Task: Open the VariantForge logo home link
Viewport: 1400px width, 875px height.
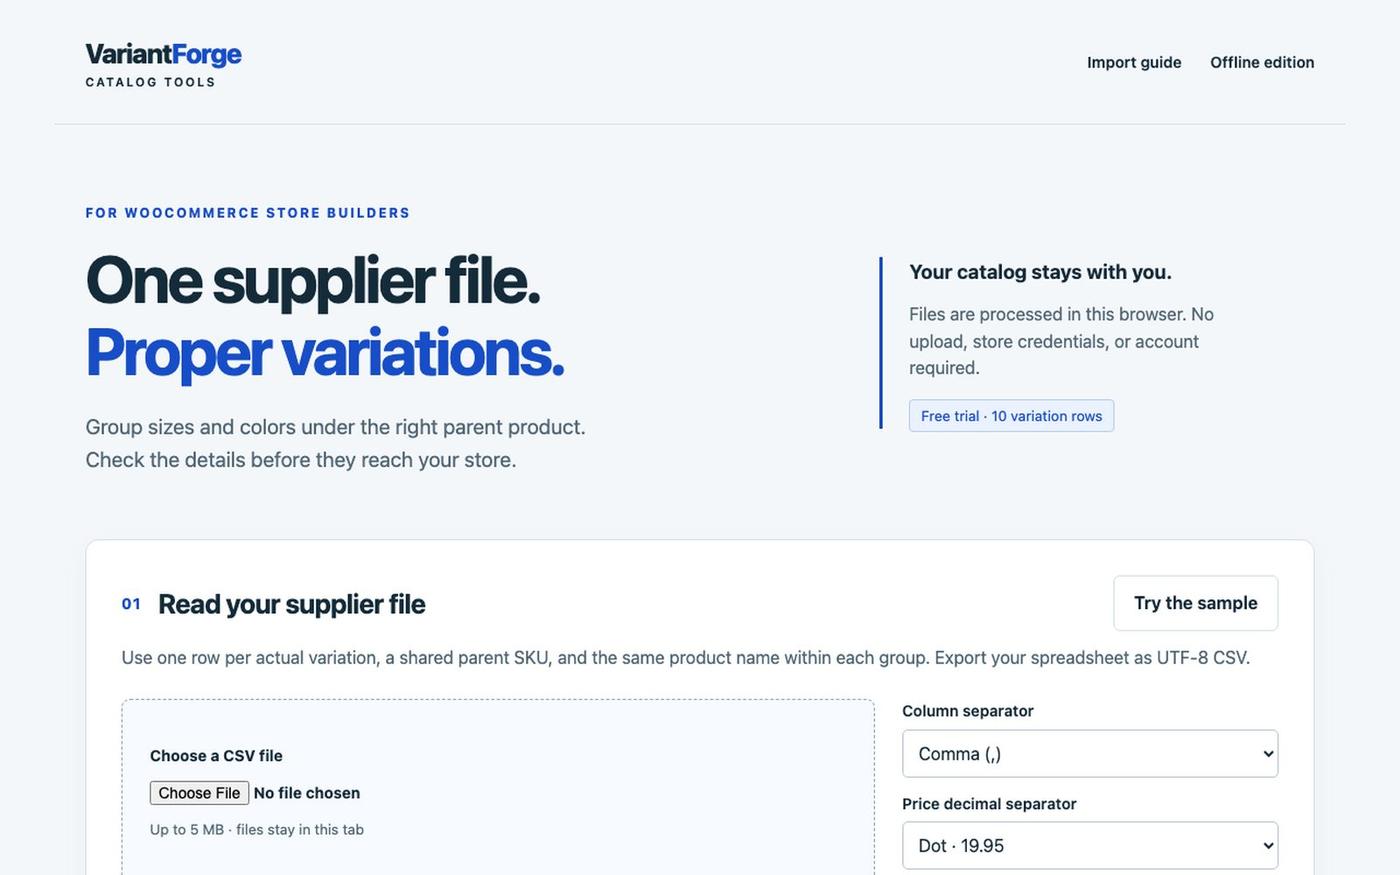Action: pyautogui.click(x=163, y=65)
